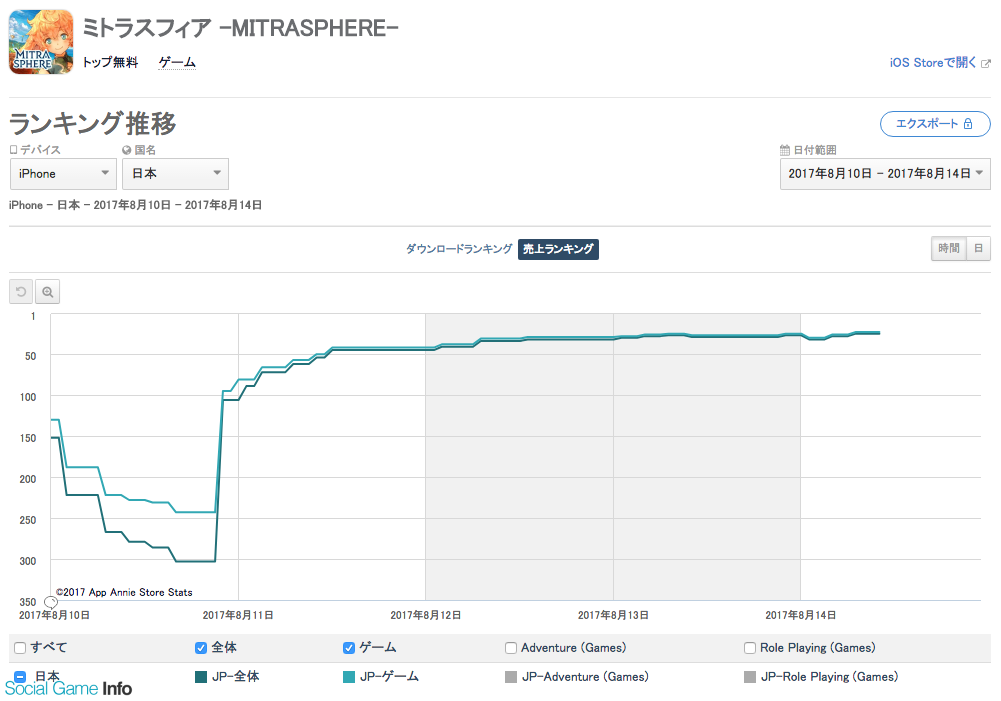Viewport: 1001px width, 701px height.
Task: Click the ゲーム category link under title
Action: 177,63
